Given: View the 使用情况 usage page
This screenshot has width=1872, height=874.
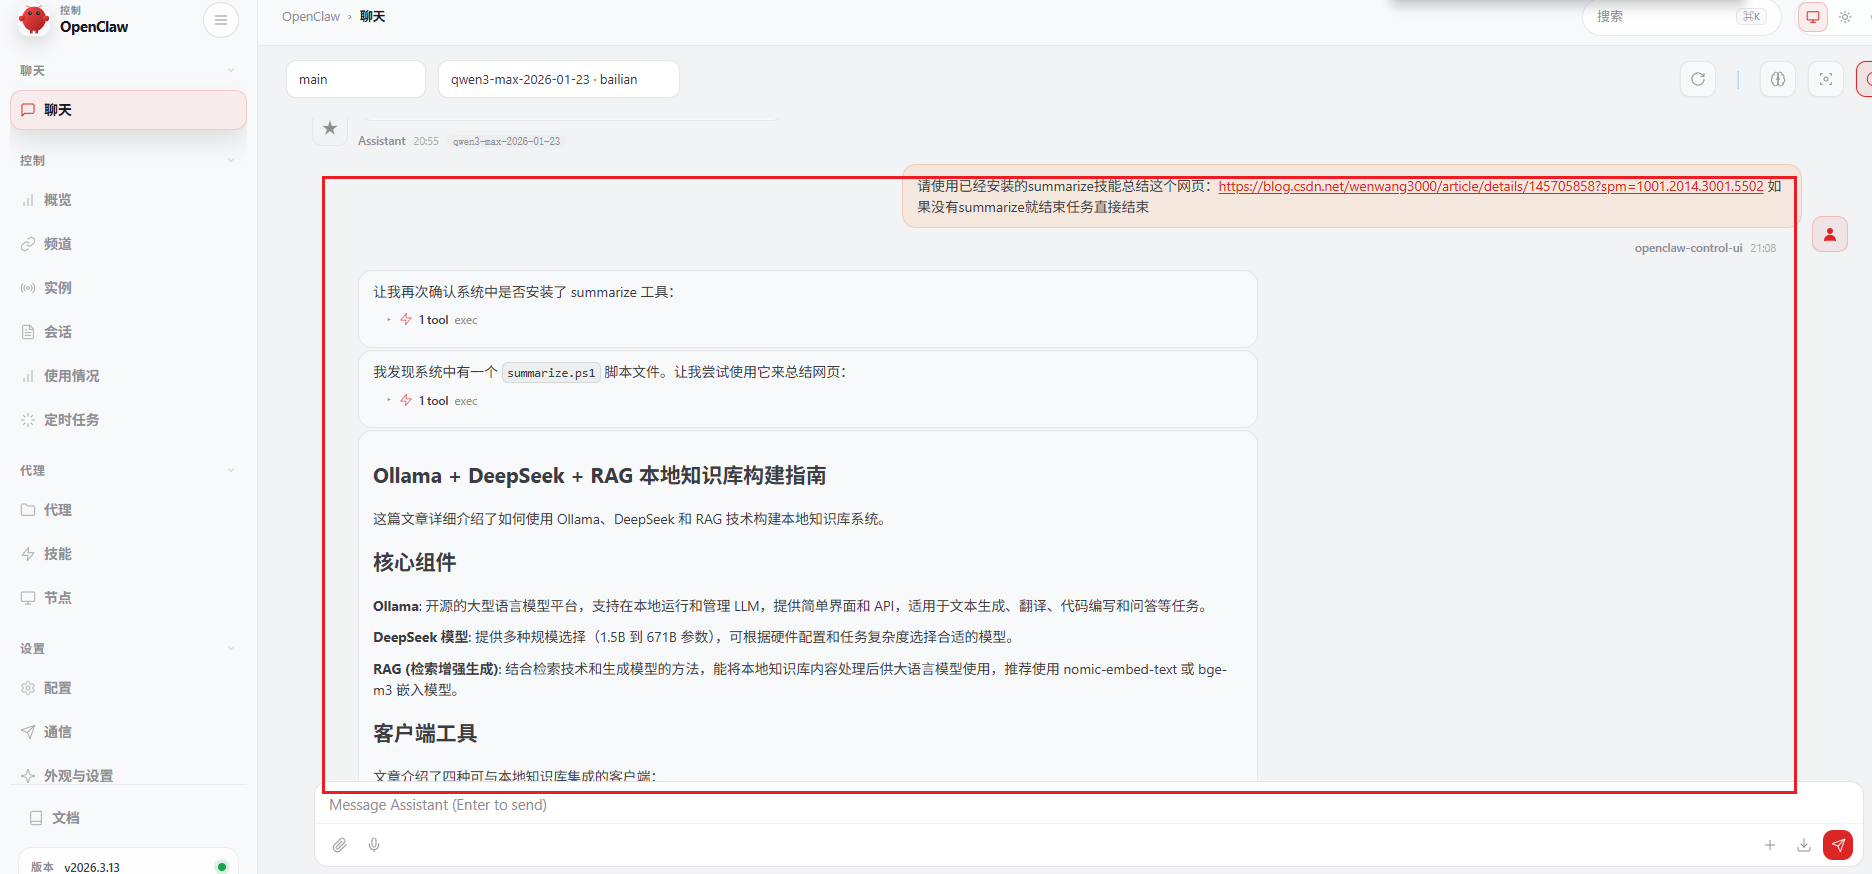Looking at the screenshot, I should [x=128, y=376].
